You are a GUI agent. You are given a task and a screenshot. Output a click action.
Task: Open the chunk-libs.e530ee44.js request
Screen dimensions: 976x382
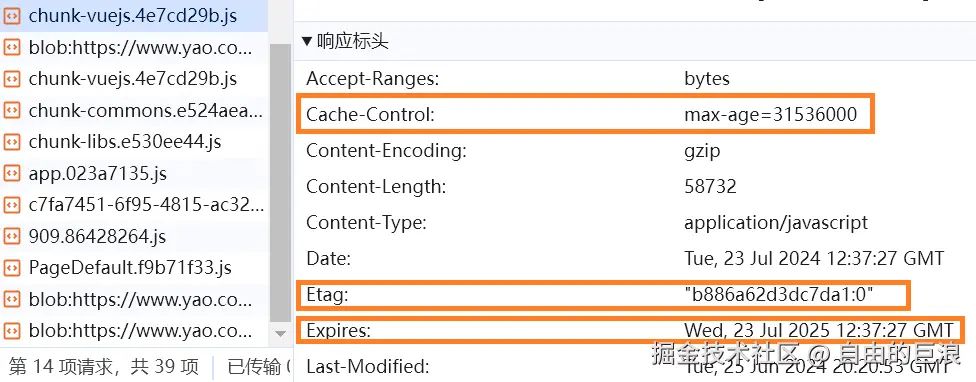tap(125, 142)
